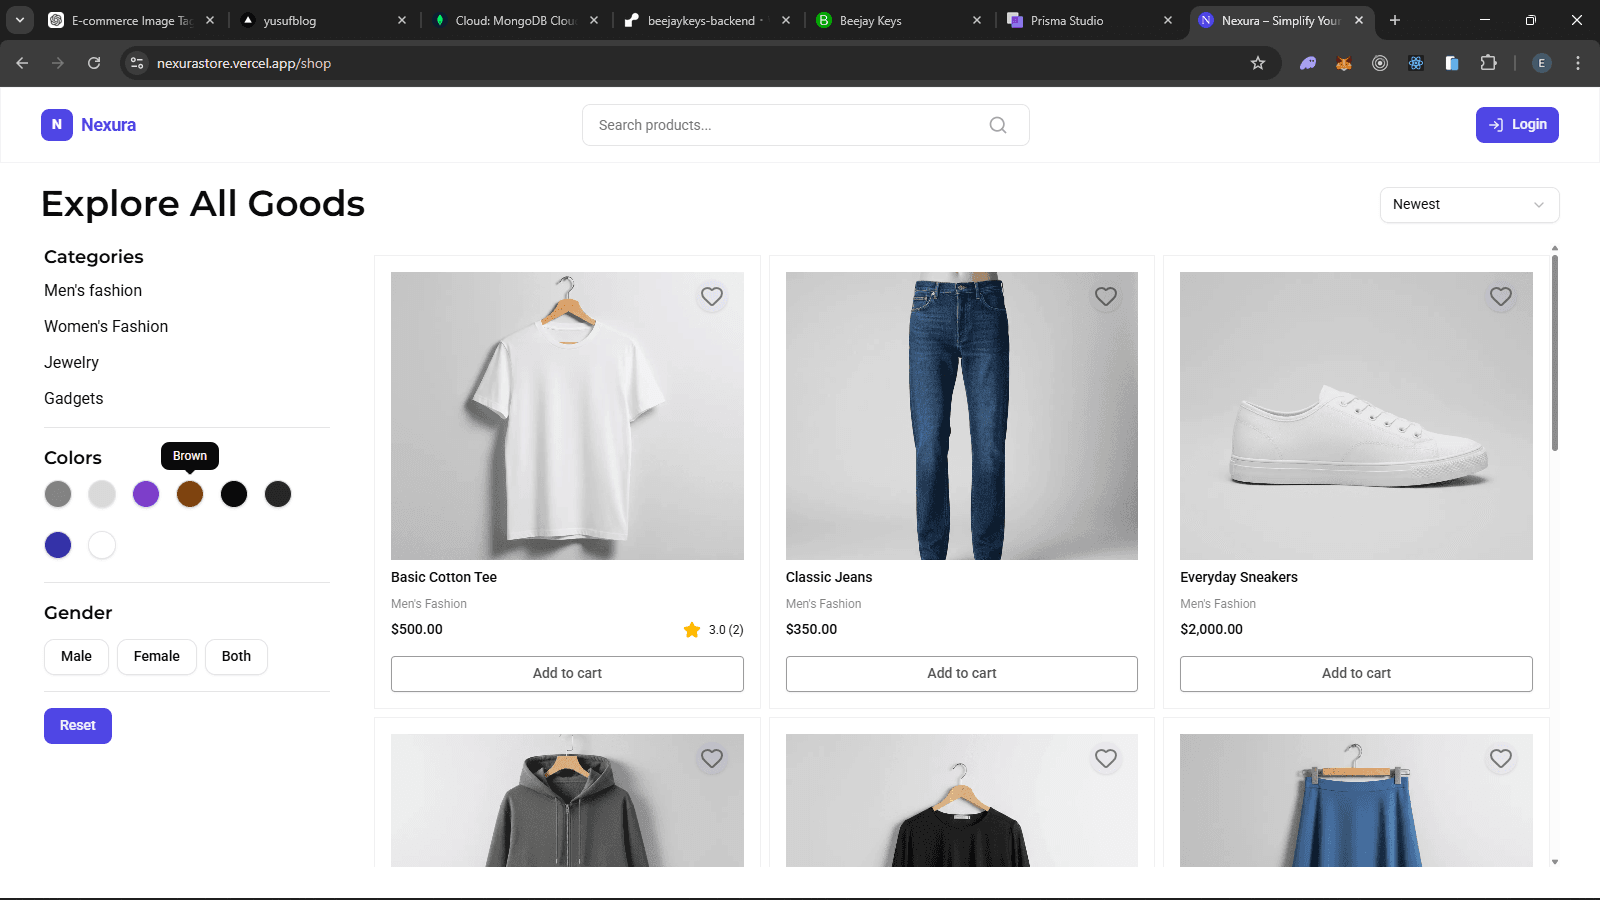Open the Newest sort dropdown
The height and width of the screenshot is (900, 1600).
[1469, 204]
